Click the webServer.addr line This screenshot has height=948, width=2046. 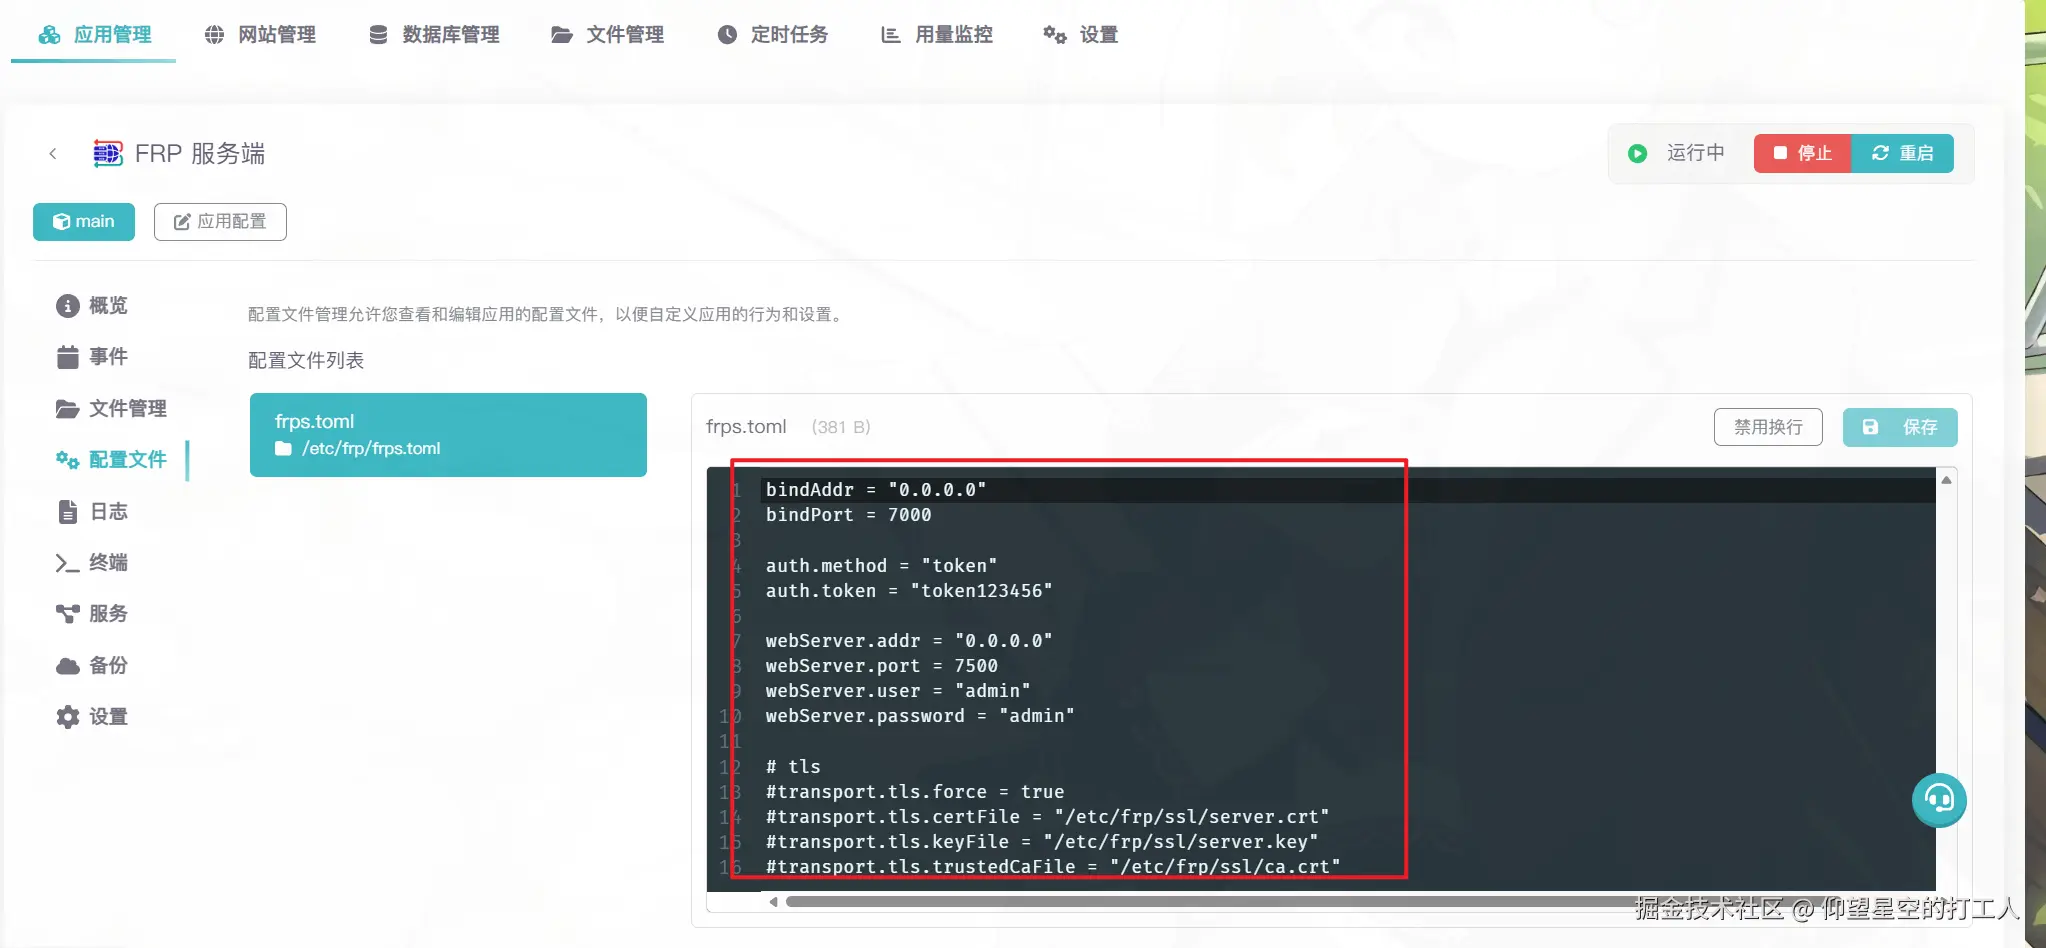click(909, 641)
